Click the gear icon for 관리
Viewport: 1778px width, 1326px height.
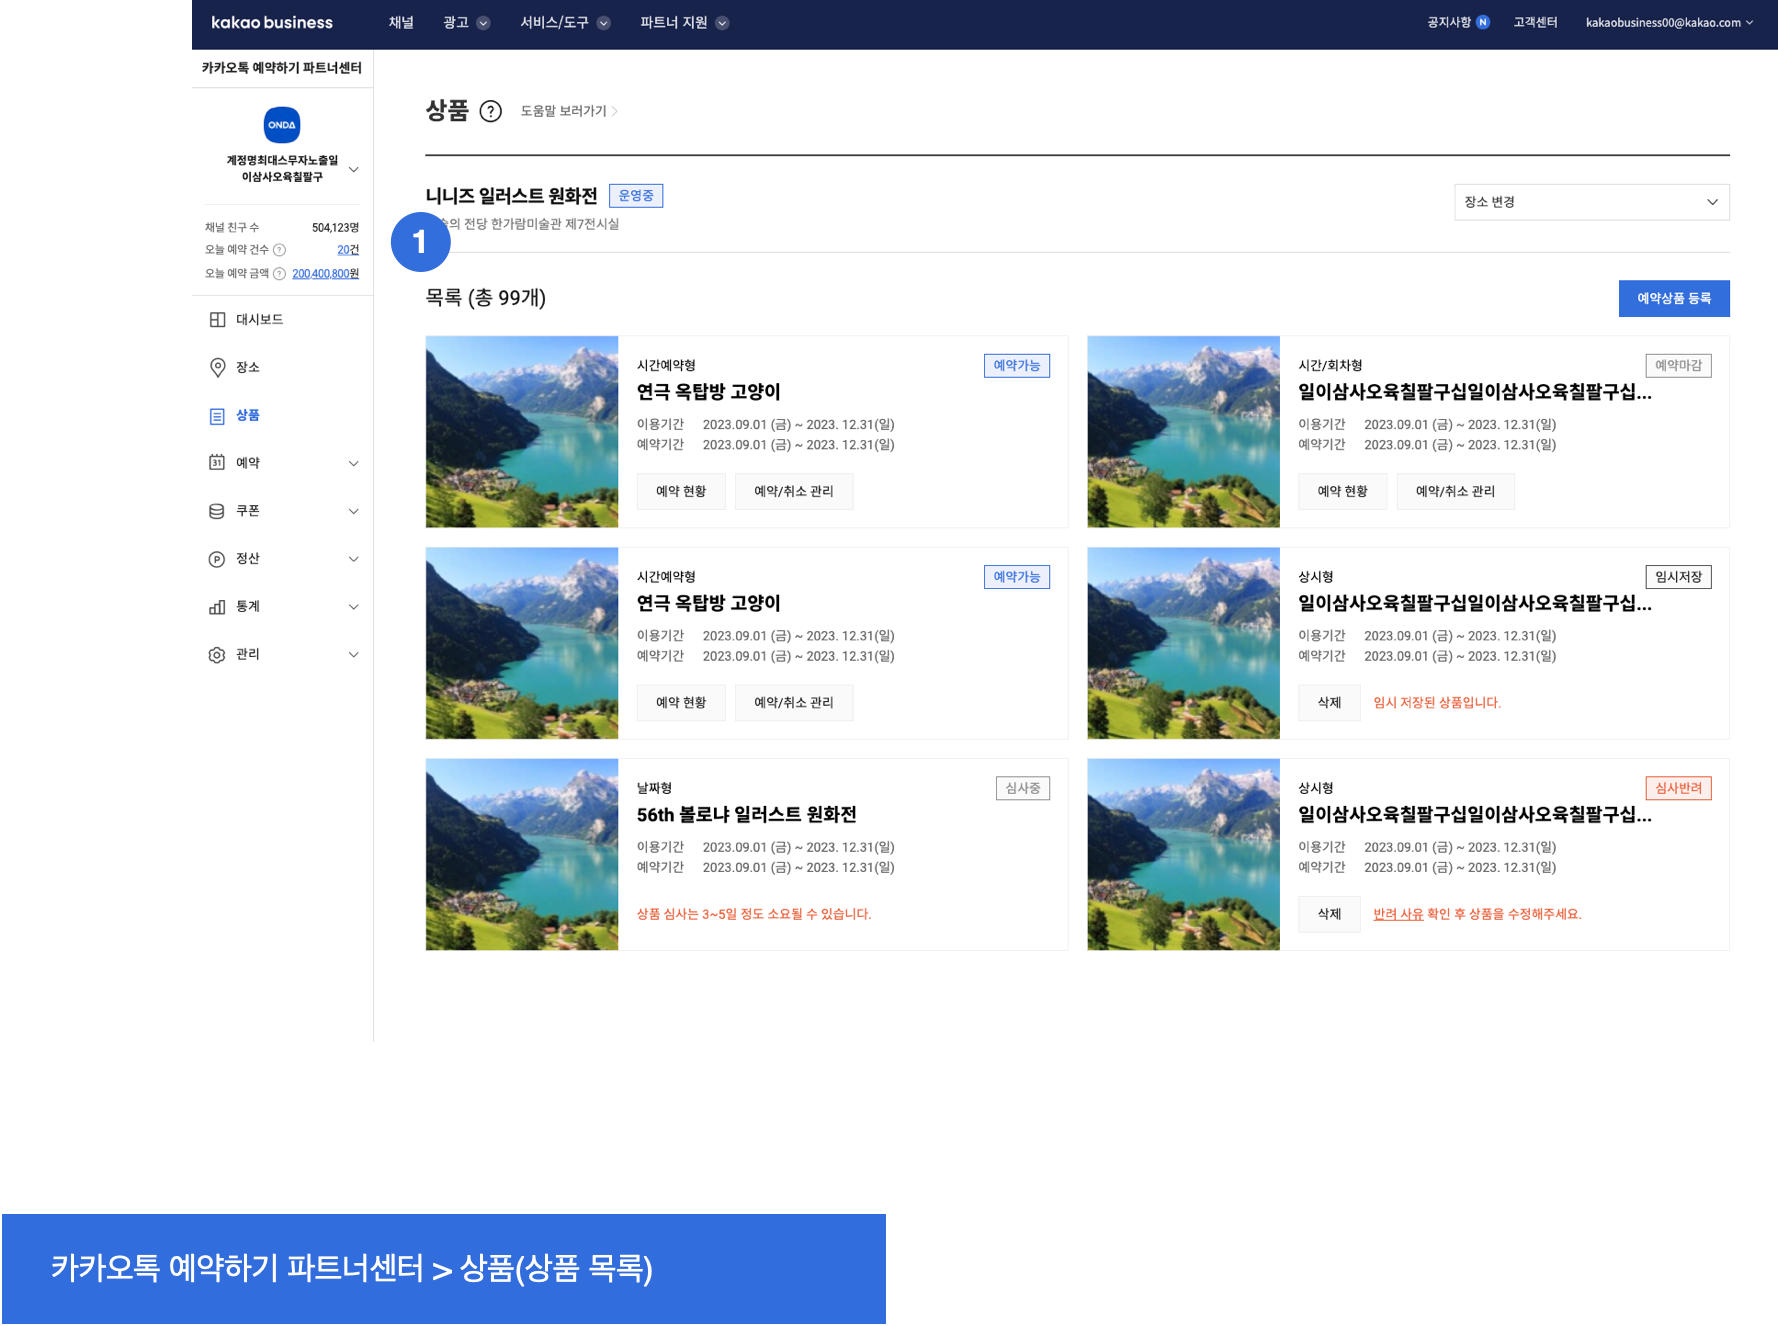(217, 655)
